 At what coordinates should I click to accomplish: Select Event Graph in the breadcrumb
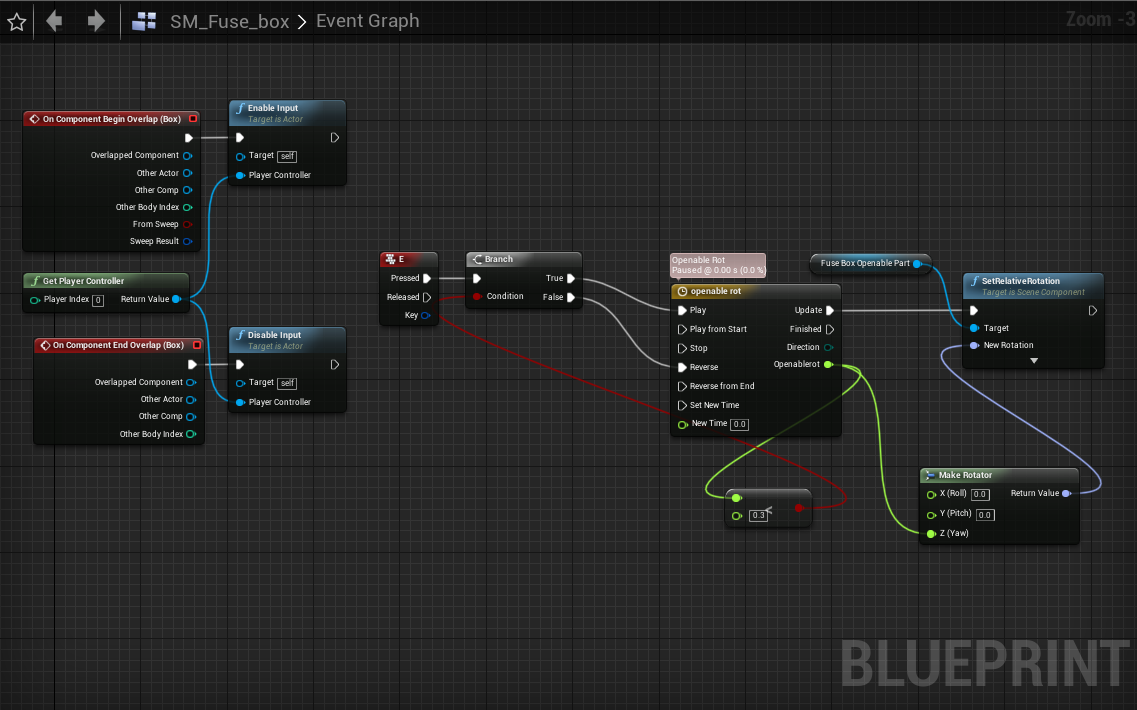367,20
